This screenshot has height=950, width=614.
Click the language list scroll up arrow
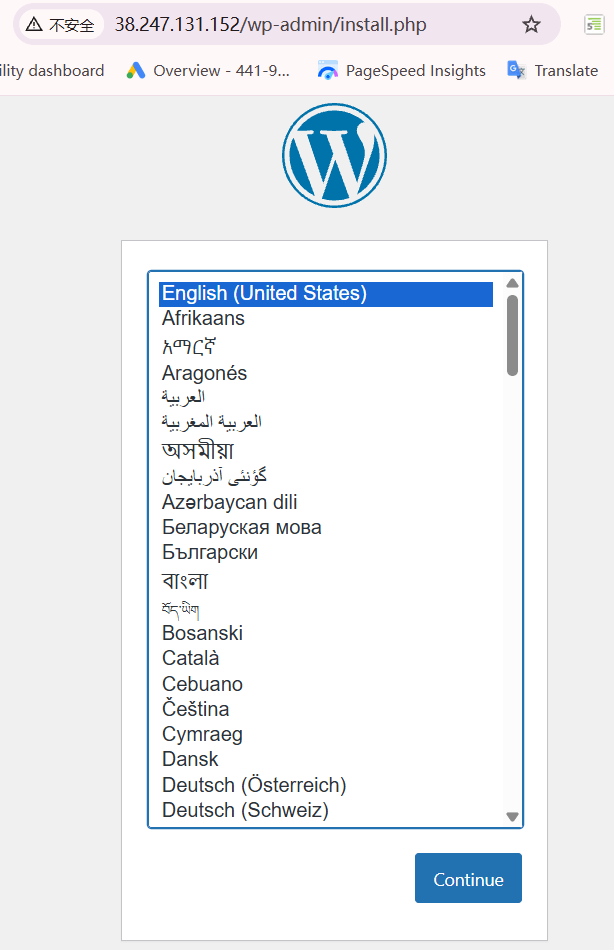click(x=512, y=283)
